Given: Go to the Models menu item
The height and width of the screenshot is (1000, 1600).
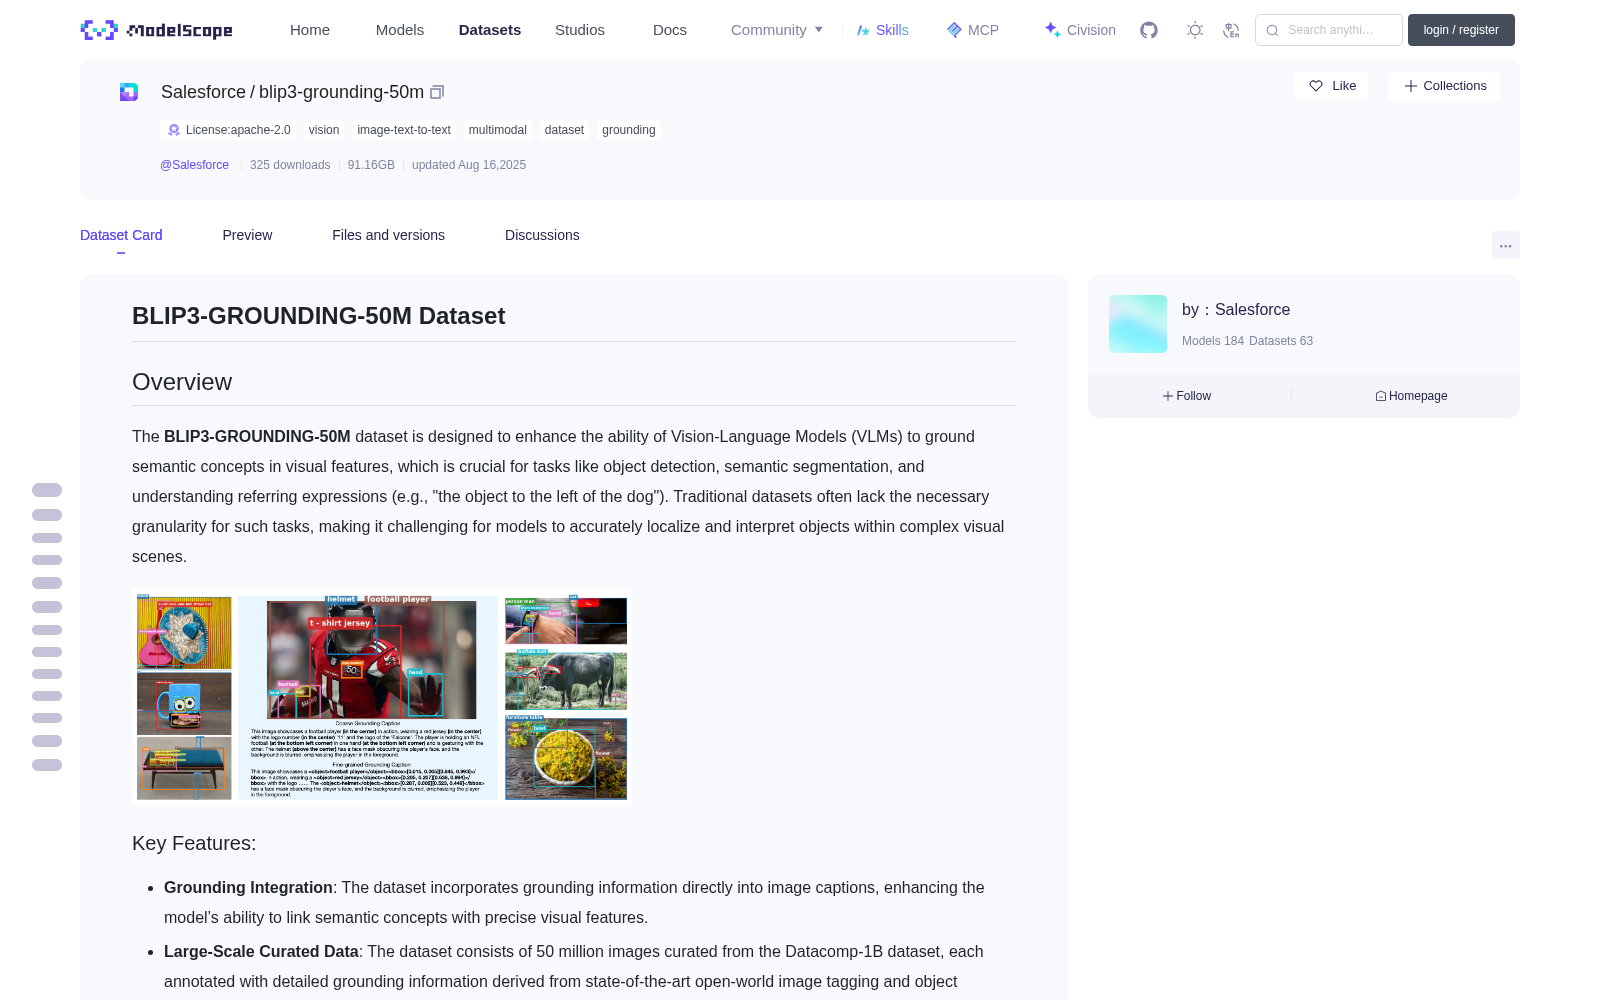Looking at the screenshot, I should point(400,30).
